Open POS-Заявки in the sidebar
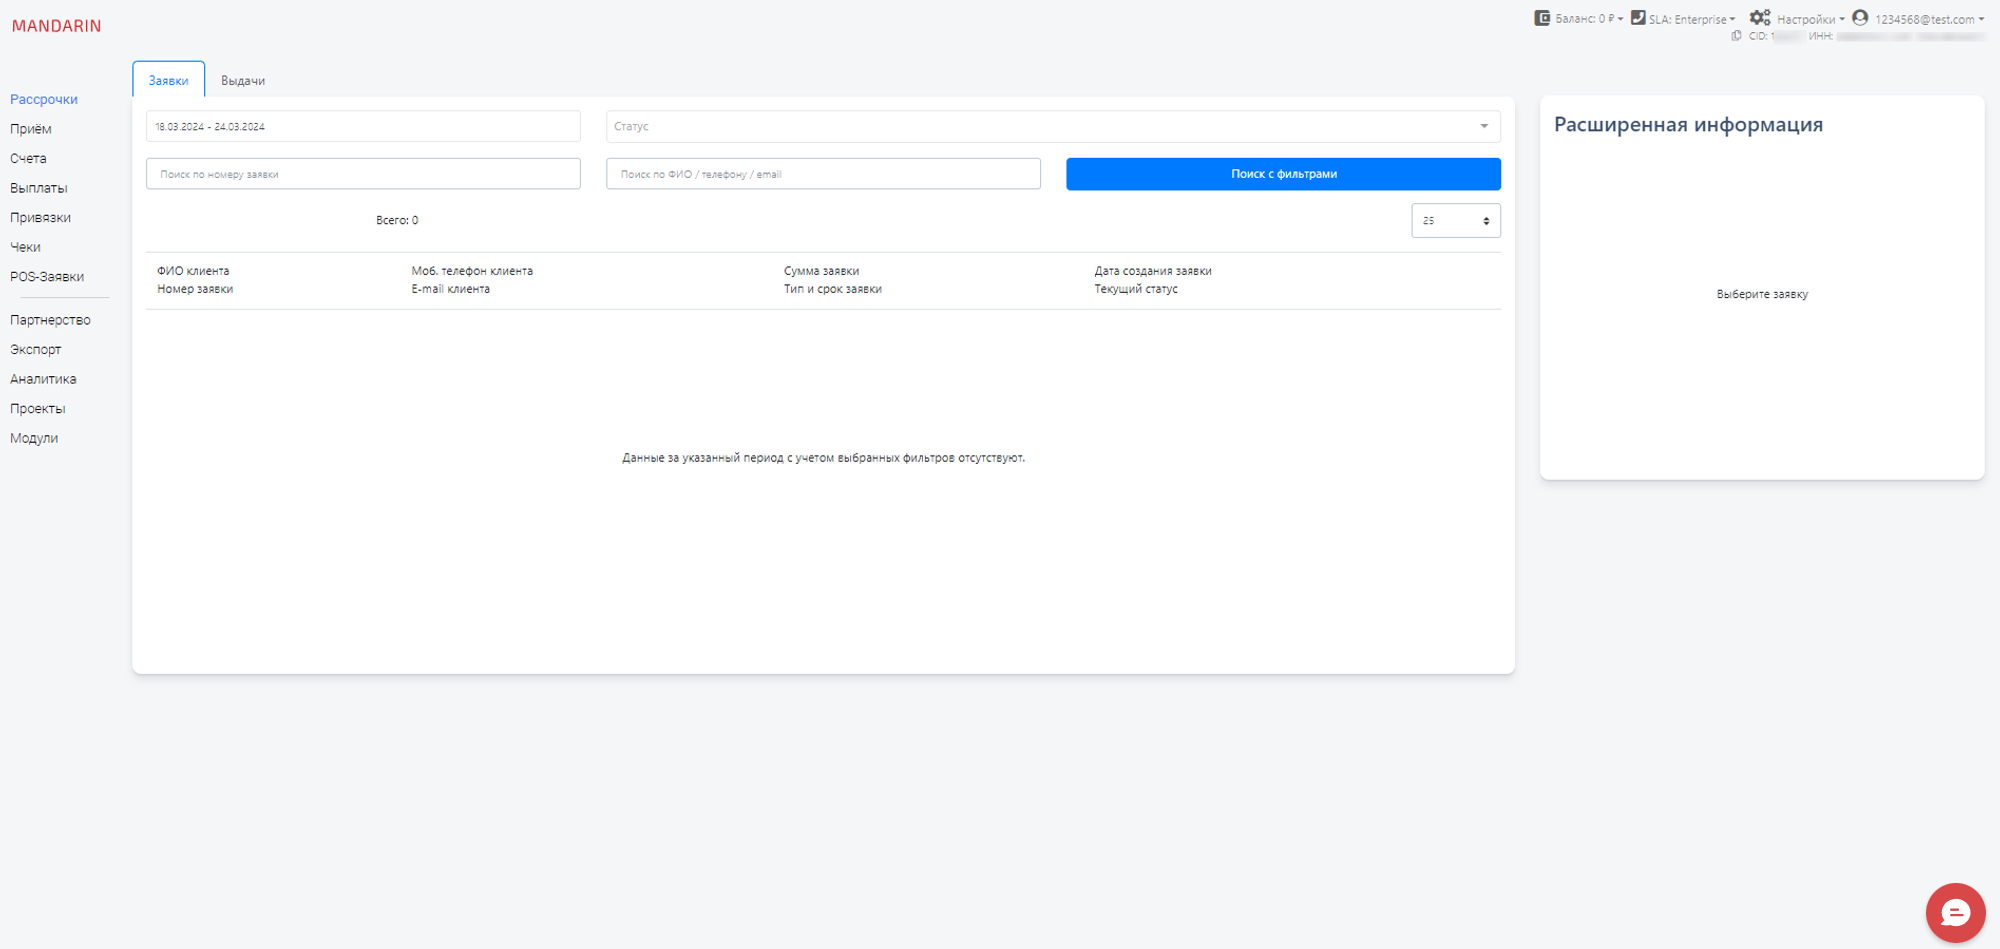This screenshot has height=949, width=2000. click(47, 277)
